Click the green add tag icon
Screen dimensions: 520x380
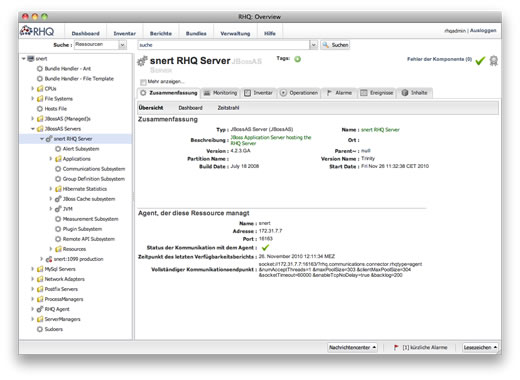pyautogui.click(x=297, y=59)
